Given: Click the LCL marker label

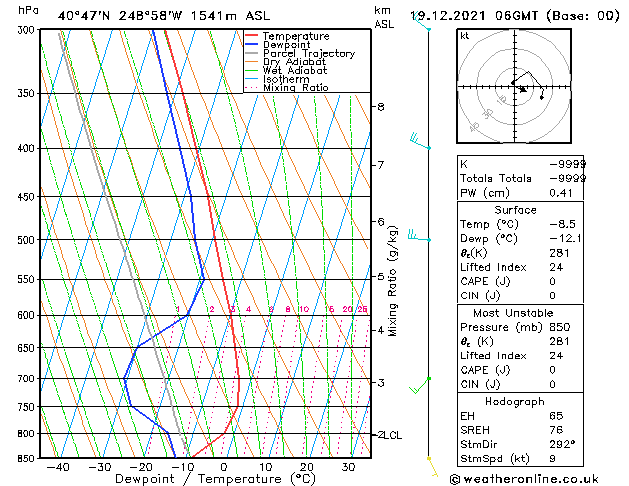Looking at the screenshot, I should tap(392, 435).
